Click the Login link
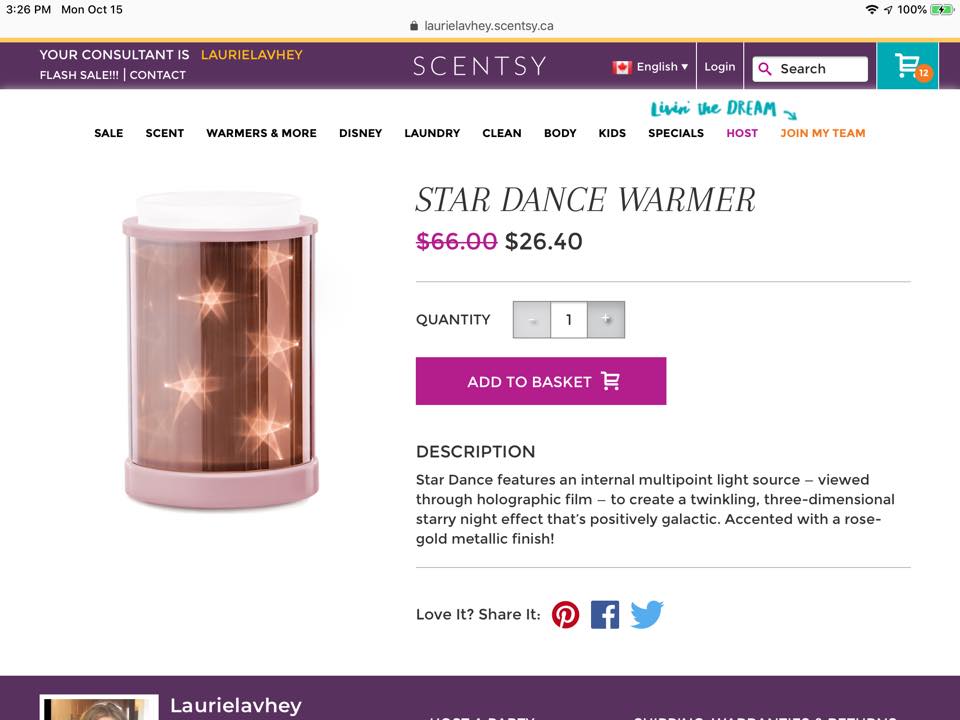The height and width of the screenshot is (720, 960). [x=719, y=67]
